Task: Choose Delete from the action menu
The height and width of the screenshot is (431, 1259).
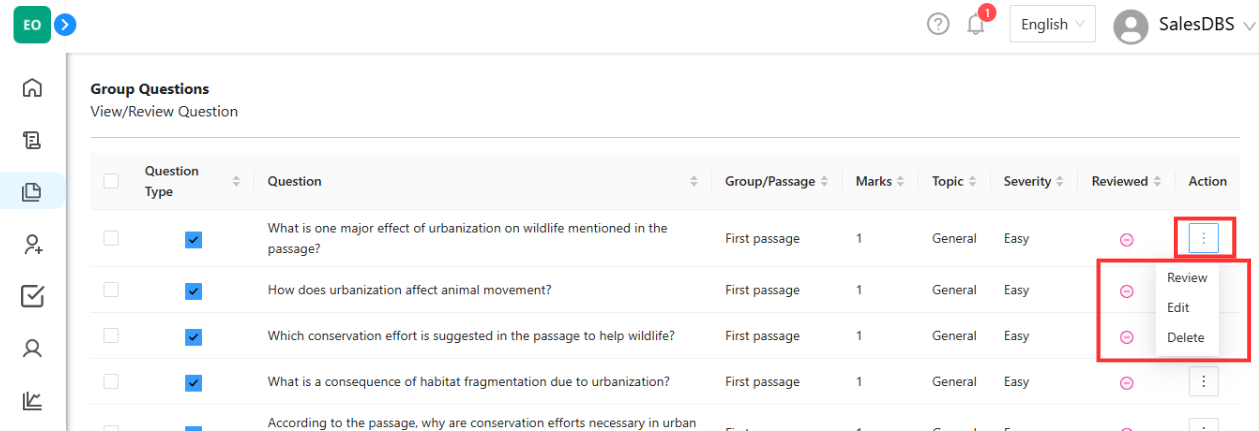Action: click(1186, 338)
